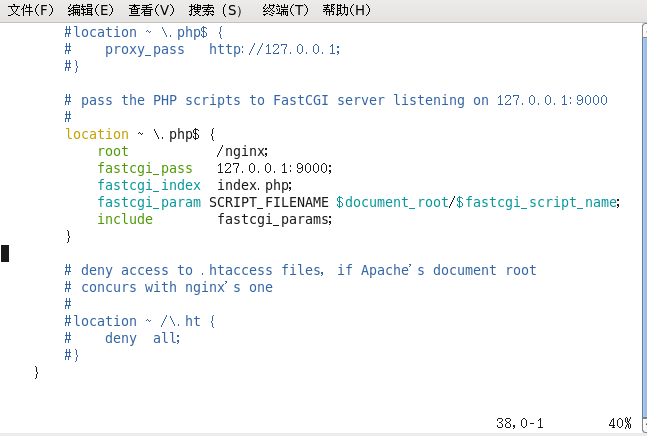
Task: Open the 文件(F) menu
Action: [x=31, y=10]
